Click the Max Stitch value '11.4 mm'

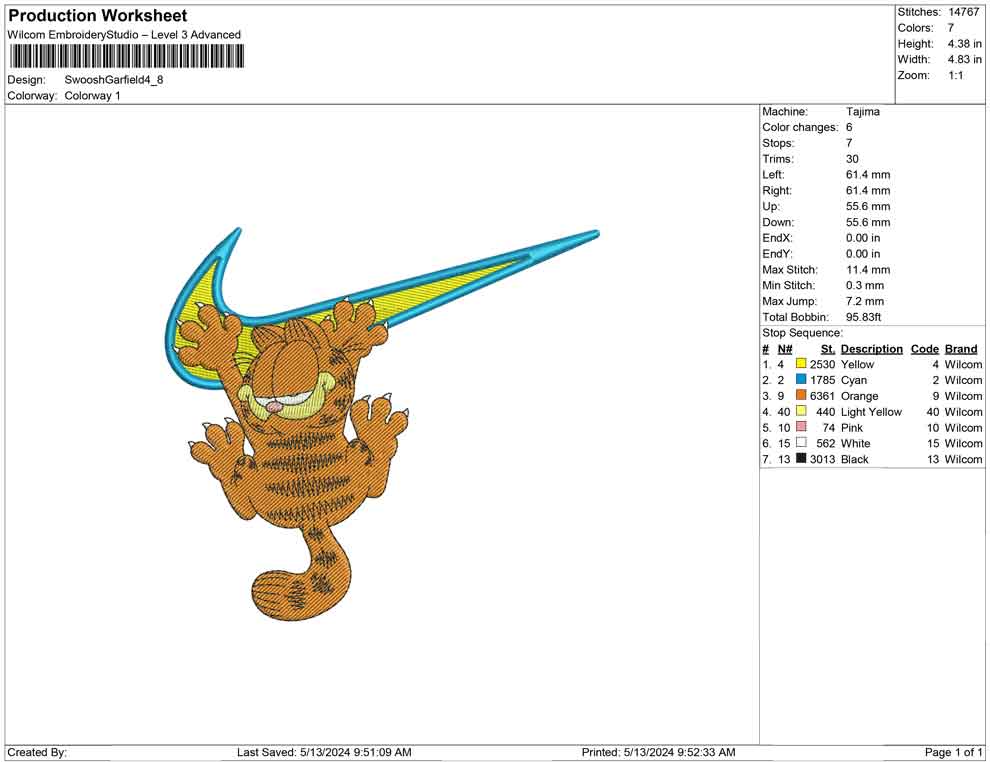868,270
